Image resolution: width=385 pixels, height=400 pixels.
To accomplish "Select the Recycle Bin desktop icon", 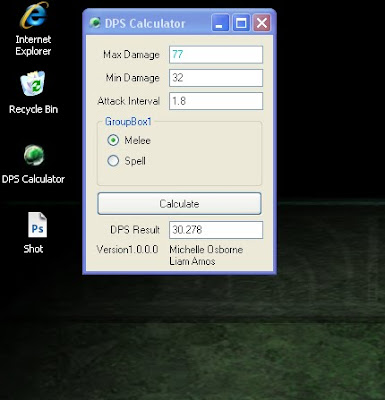I will click(x=33, y=93).
